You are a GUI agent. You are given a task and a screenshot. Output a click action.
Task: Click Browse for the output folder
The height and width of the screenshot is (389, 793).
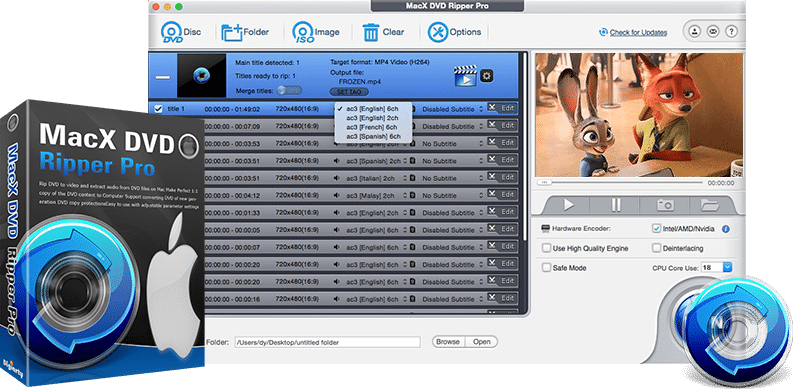[448, 341]
